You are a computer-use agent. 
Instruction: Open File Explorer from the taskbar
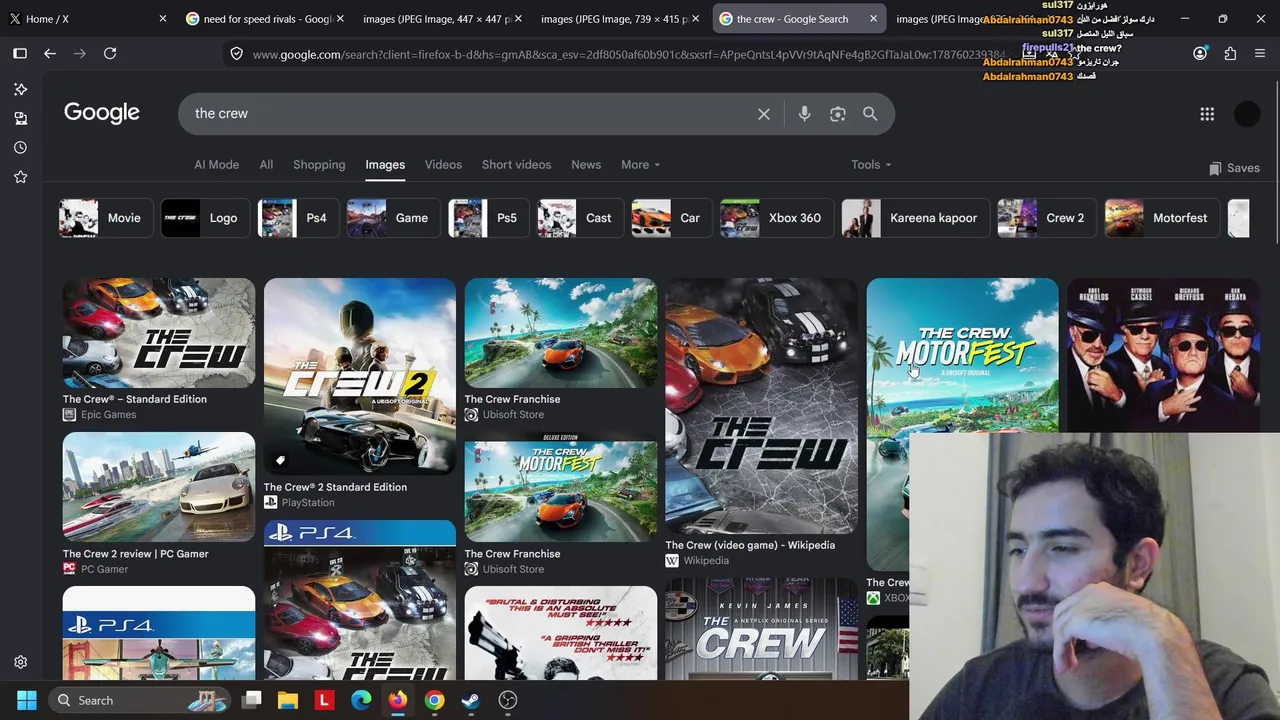coord(288,700)
